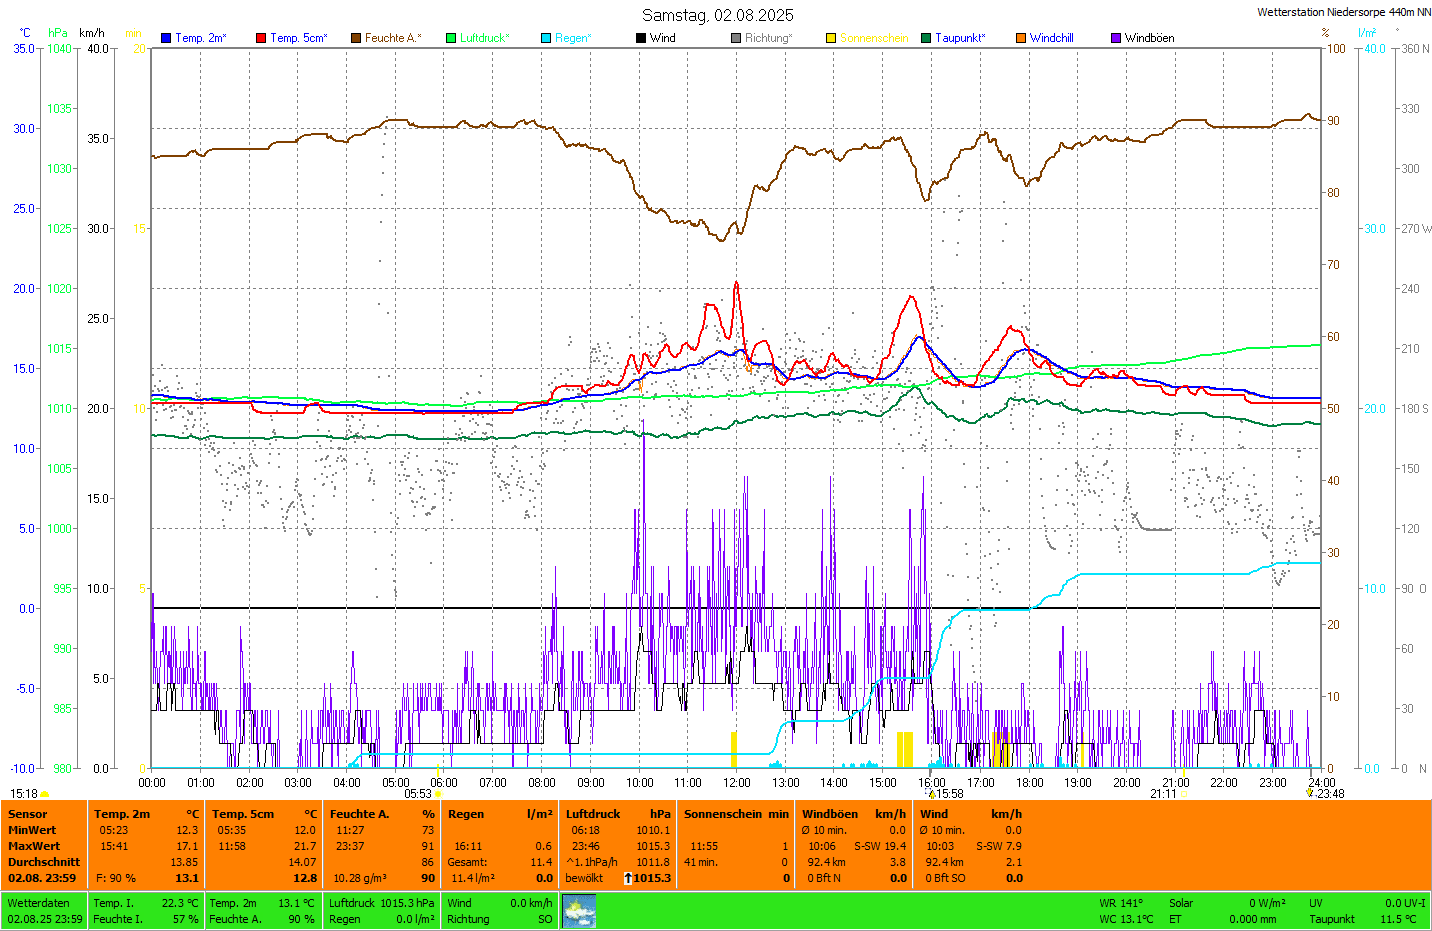Click the cloudy weather condition icon
Viewport: 1432px width, 931px height.
(579, 911)
